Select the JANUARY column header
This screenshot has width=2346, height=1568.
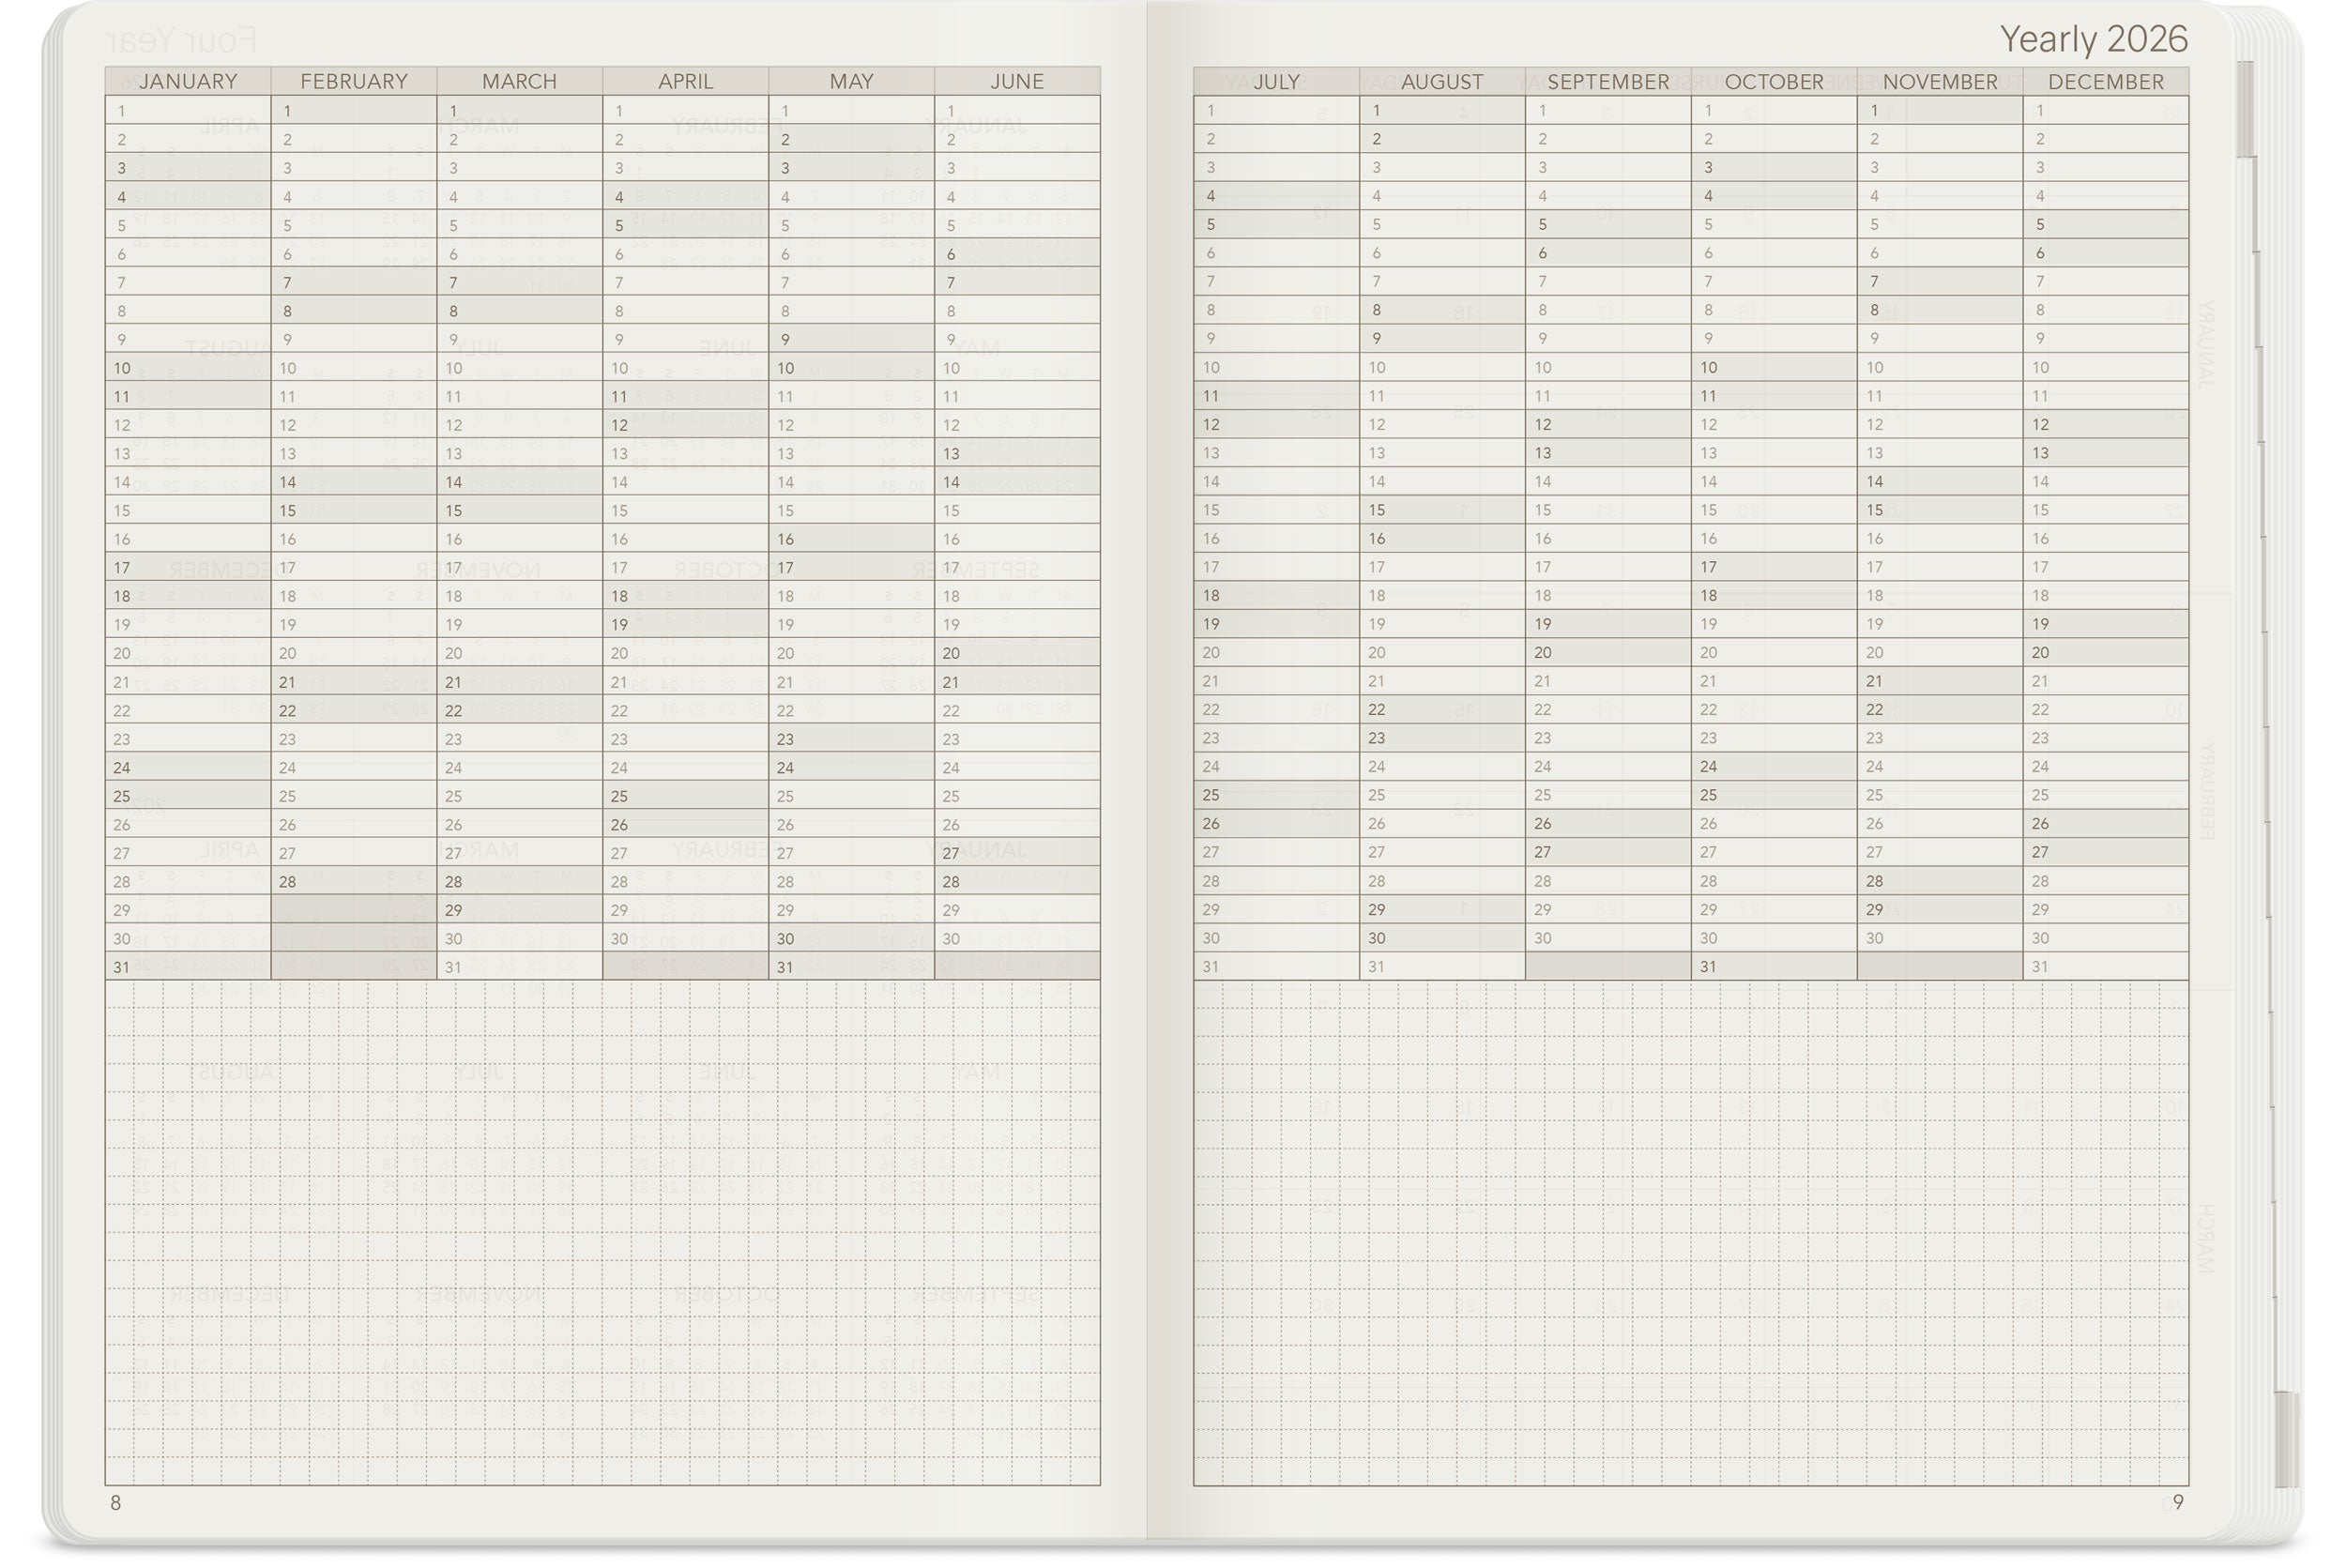click(186, 81)
